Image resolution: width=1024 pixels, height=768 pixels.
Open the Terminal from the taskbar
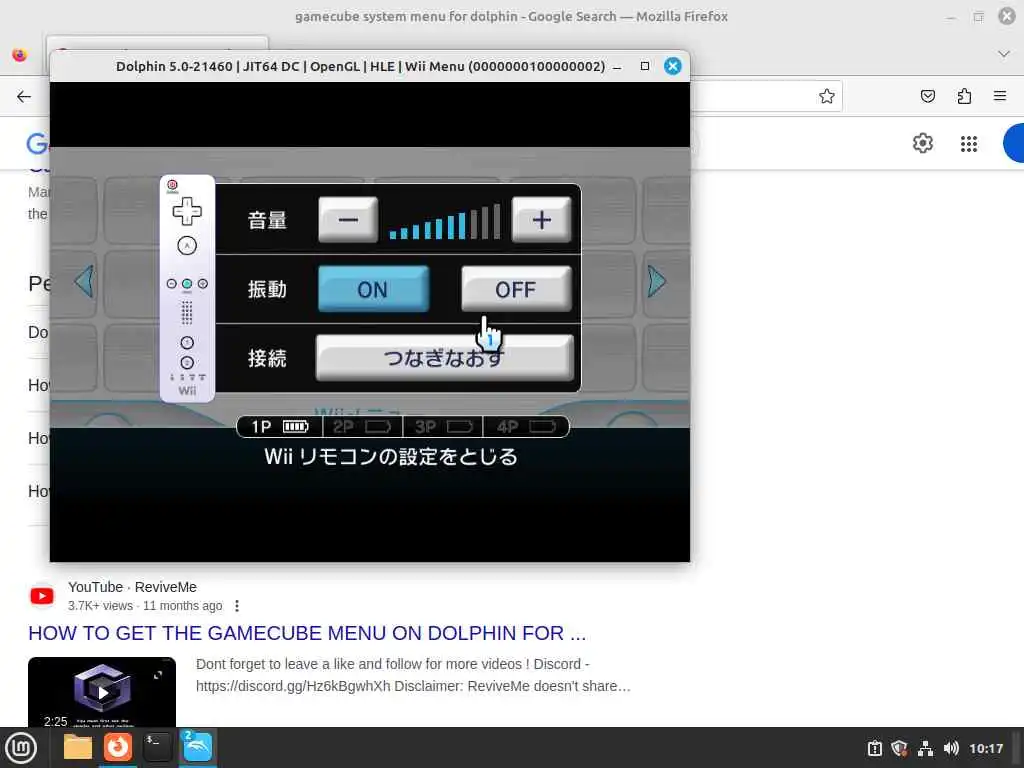click(x=157, y=747)
